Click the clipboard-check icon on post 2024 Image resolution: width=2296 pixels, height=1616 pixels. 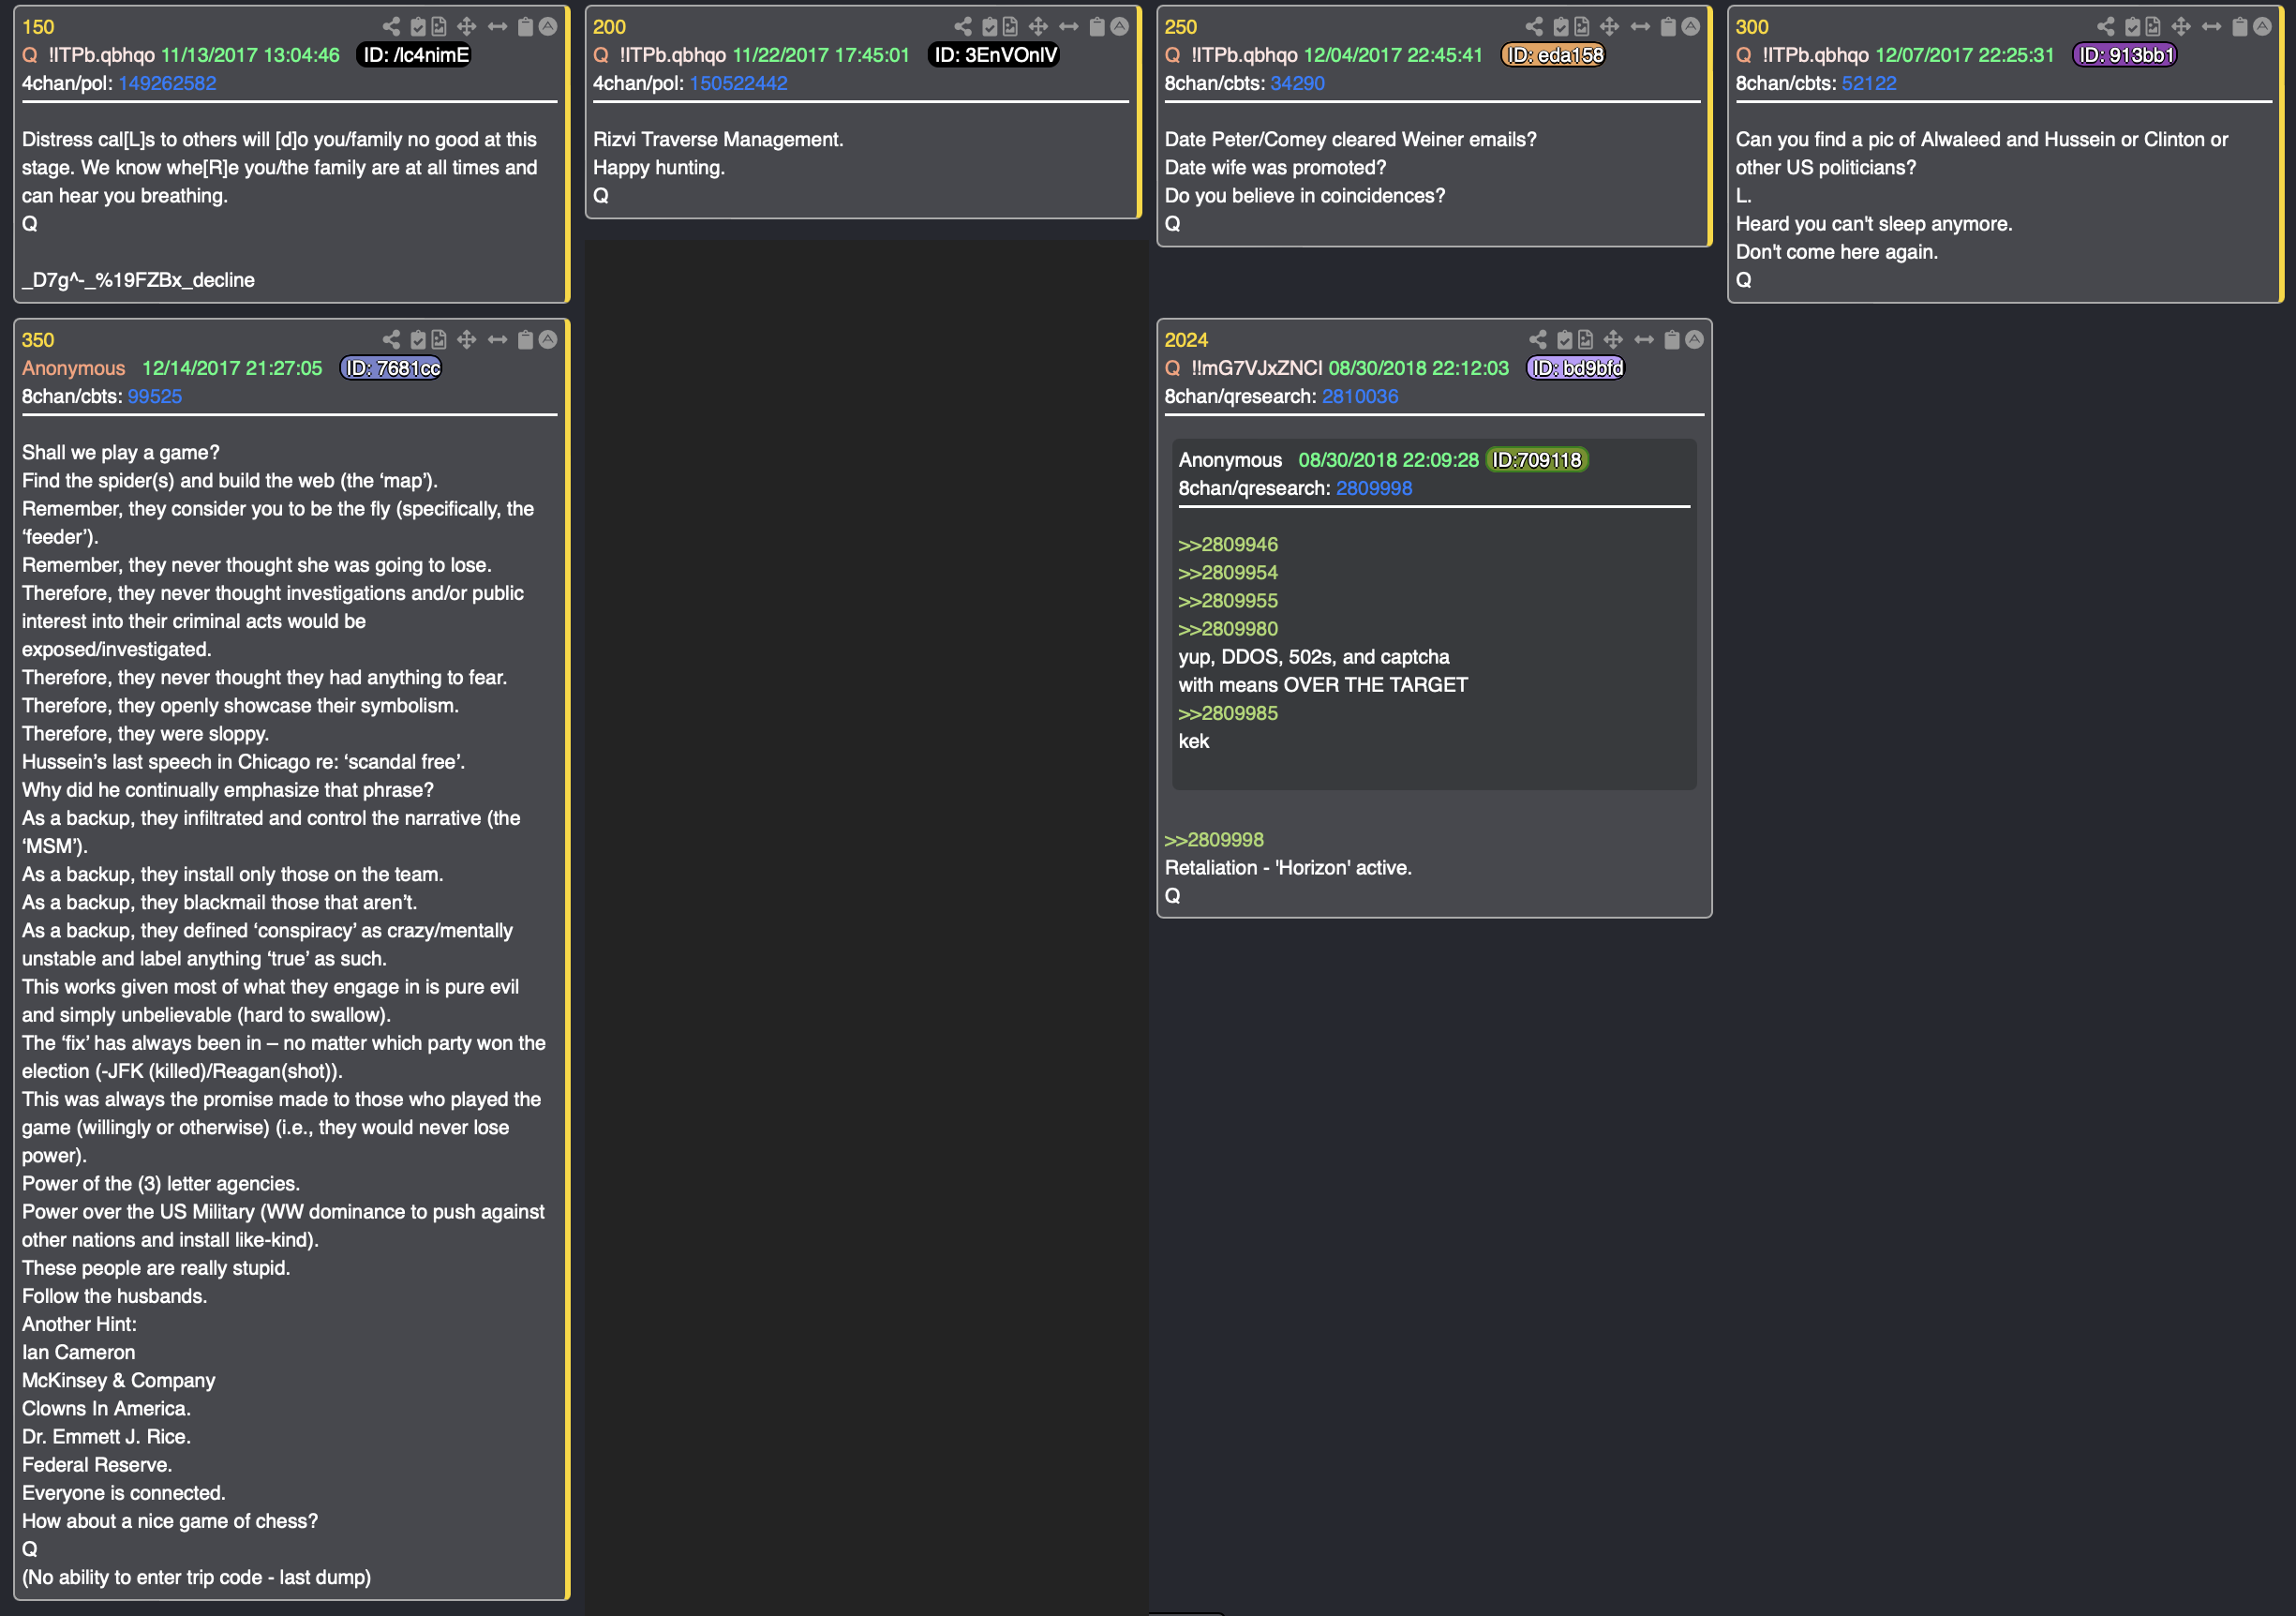(x=1565, y=340)
